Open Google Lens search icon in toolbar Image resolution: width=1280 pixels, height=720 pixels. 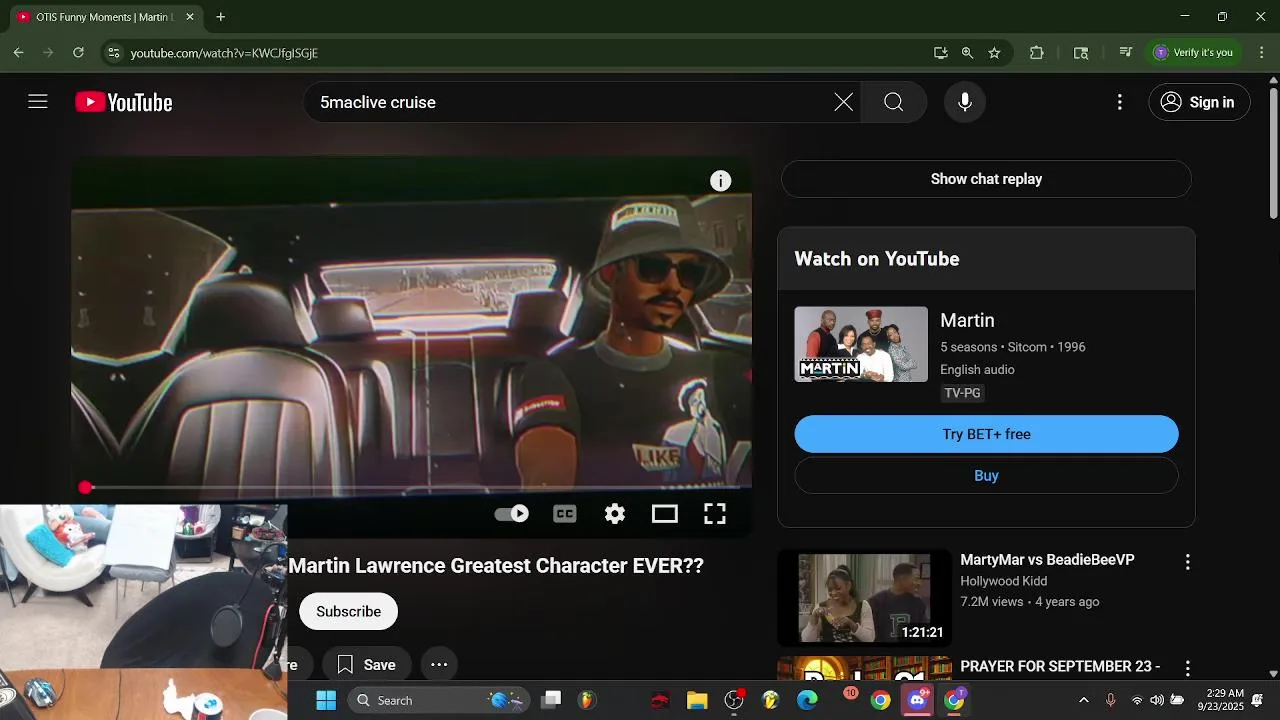[x=1081, y=53]
